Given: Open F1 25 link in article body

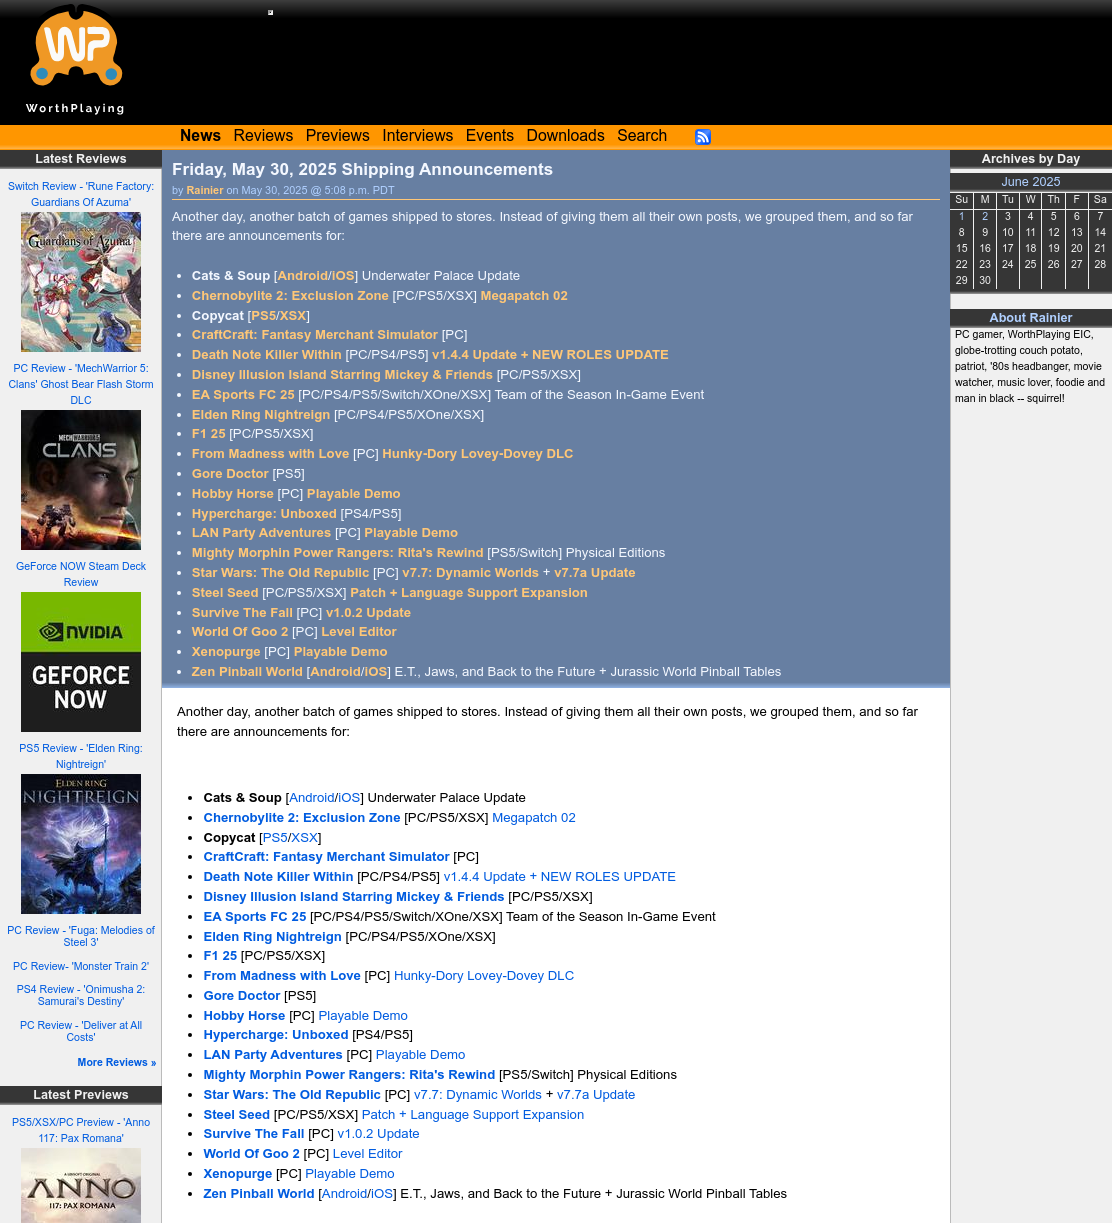Looking at the screenshot, I should point(220,956).
